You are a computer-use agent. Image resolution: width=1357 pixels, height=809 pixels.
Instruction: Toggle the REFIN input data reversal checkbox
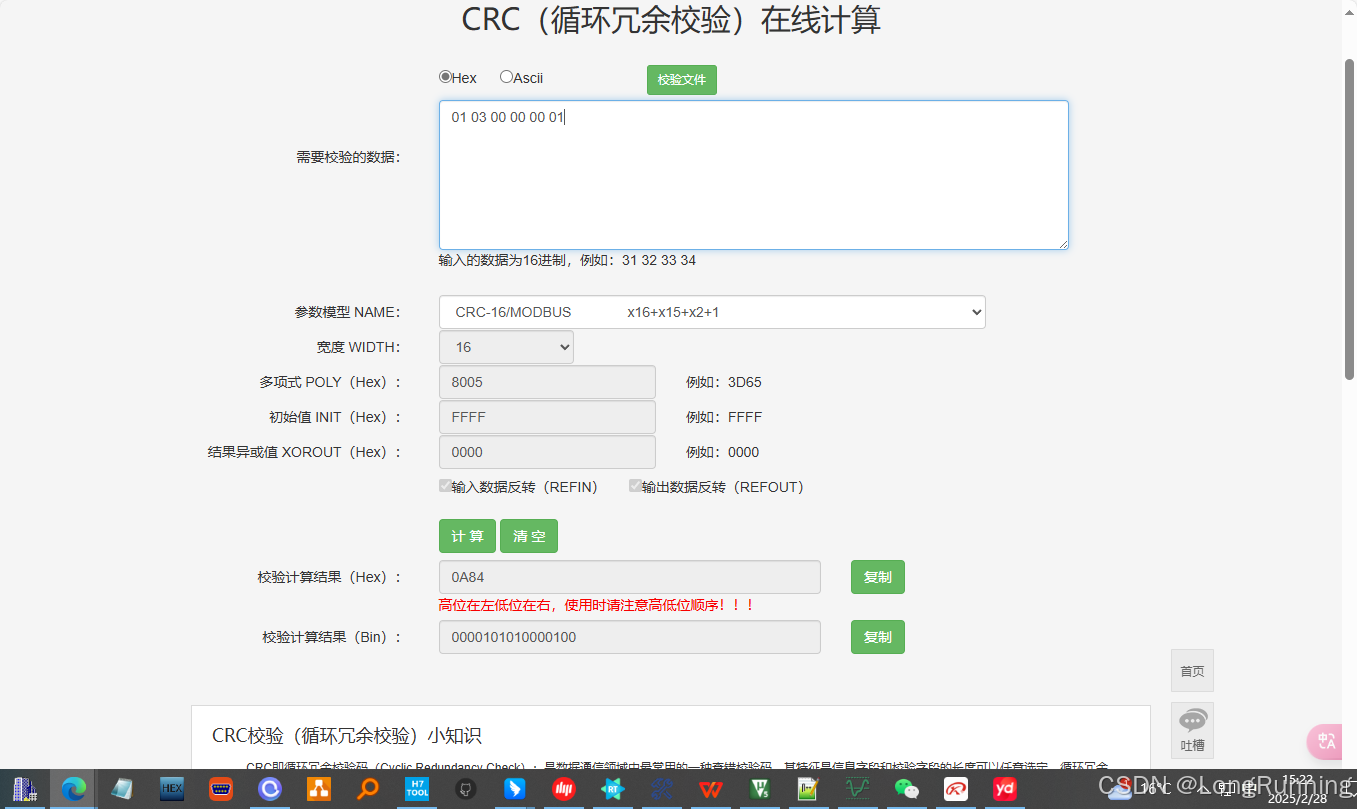(x=445, y=486)
